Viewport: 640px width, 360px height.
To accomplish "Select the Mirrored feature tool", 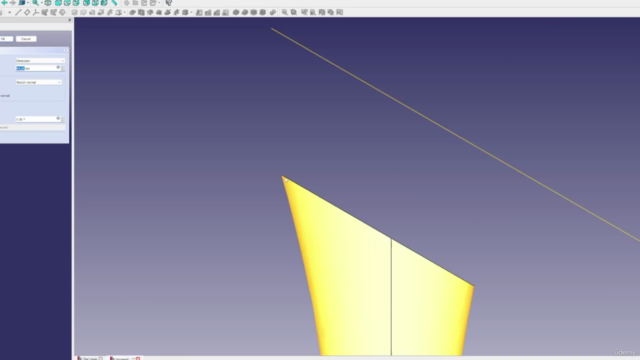I will click(199, 13).
